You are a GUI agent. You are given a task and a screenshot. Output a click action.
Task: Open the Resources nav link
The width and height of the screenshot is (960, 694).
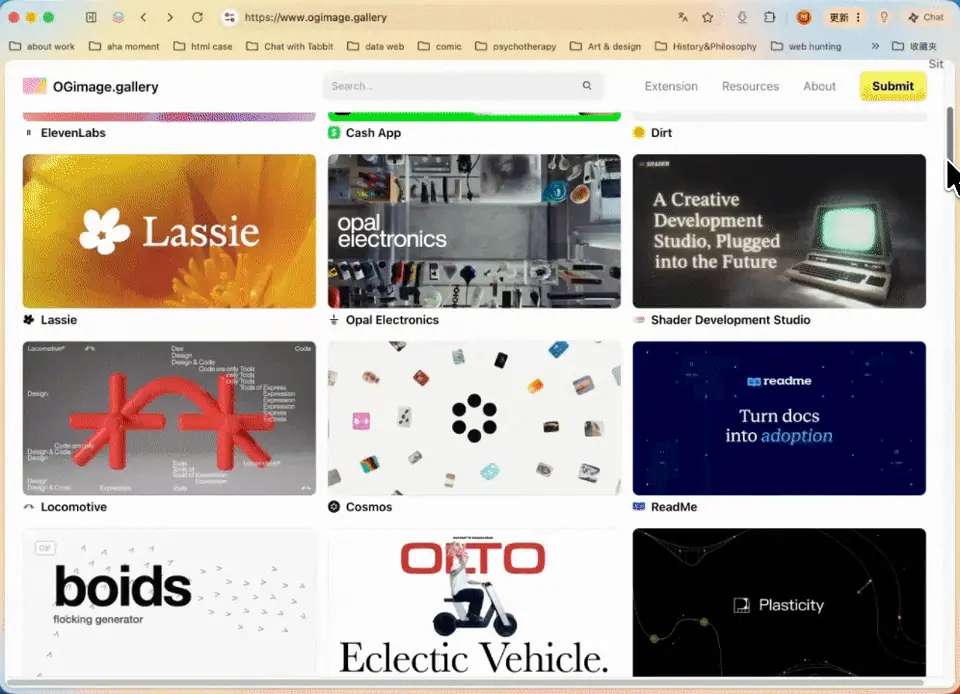pyautogui.click(x=750, y=86)
